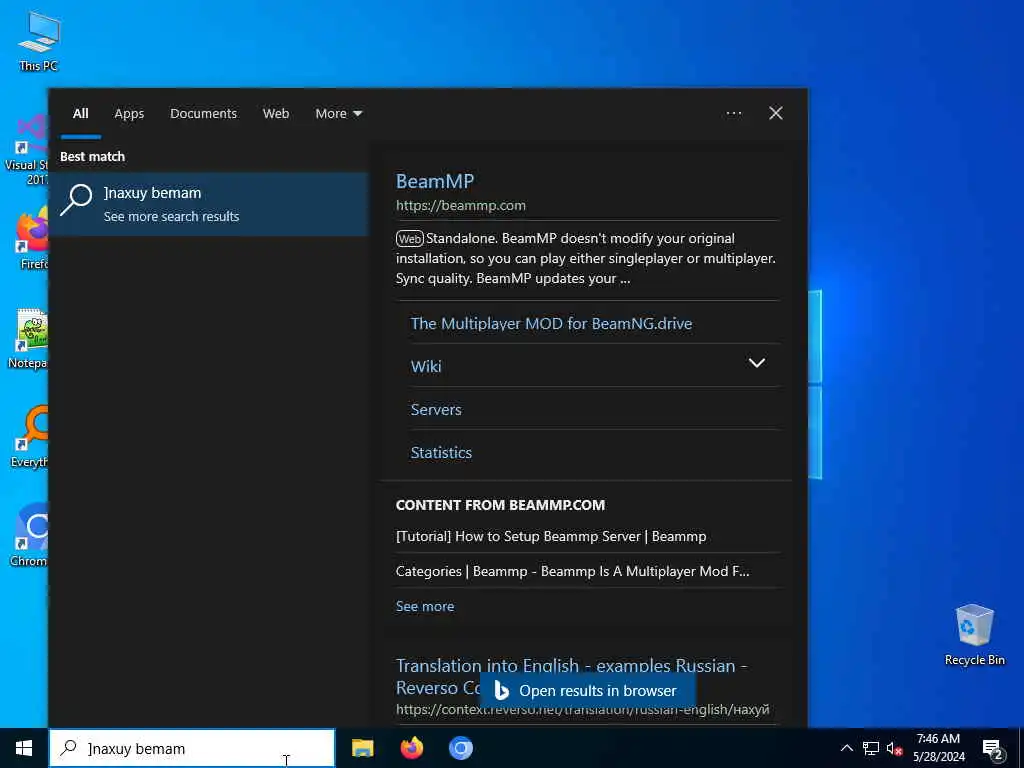Launch Chromium from the taskbar
This screenshot has height=768, width=1024.
[x=460, y=748]
